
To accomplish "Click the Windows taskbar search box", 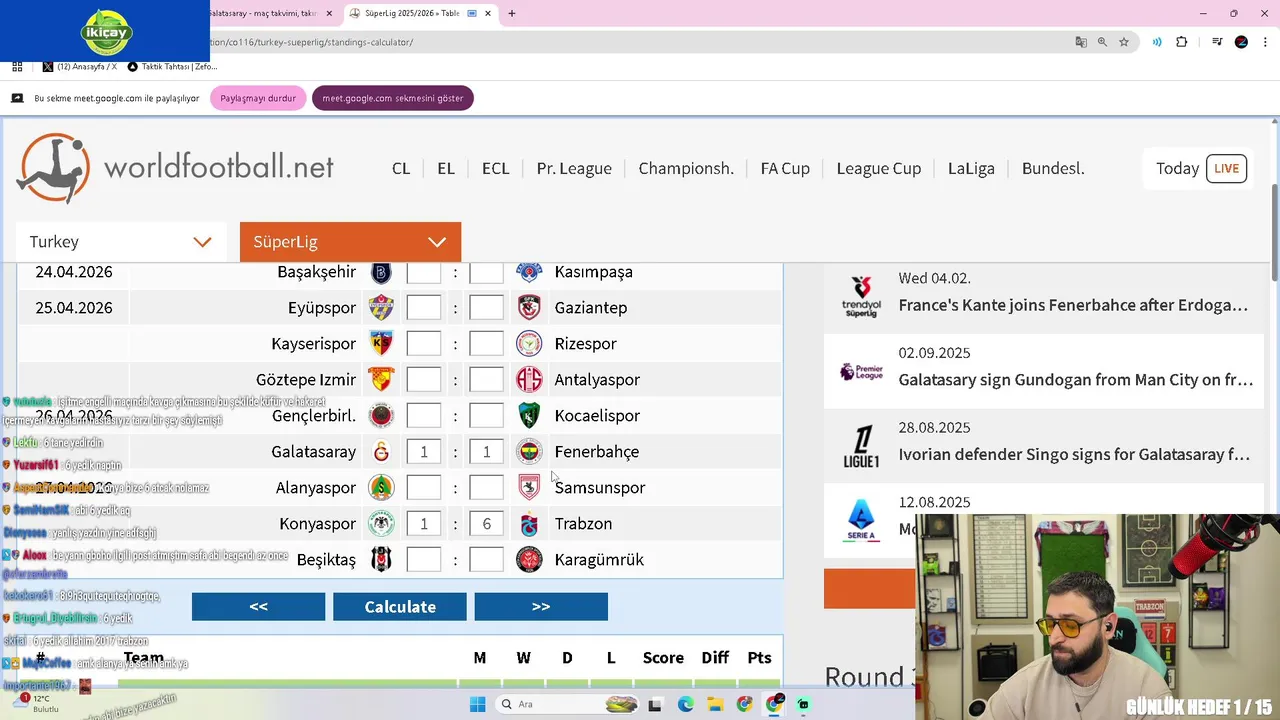I will pyautogui.click(x=566, y=704).
